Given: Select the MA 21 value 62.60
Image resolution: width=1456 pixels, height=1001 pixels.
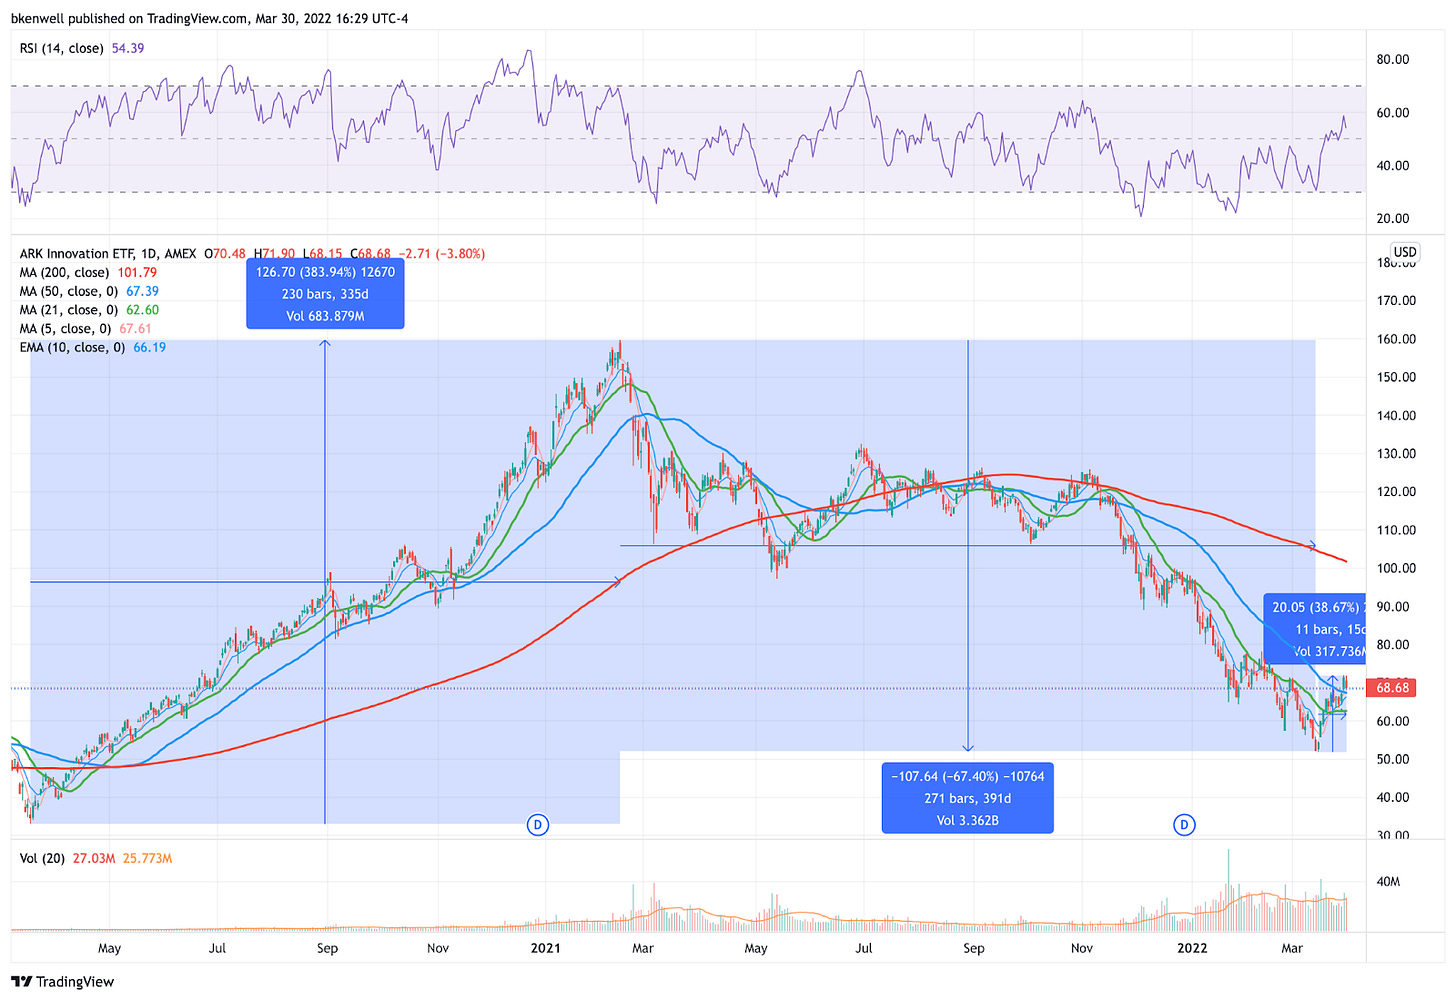Looking at the screenshot, I should pyautogui.click(x=142, y=310).
